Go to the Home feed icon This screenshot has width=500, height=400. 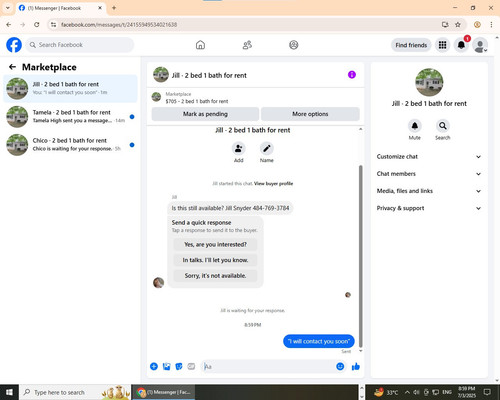(x=200, y=45)
